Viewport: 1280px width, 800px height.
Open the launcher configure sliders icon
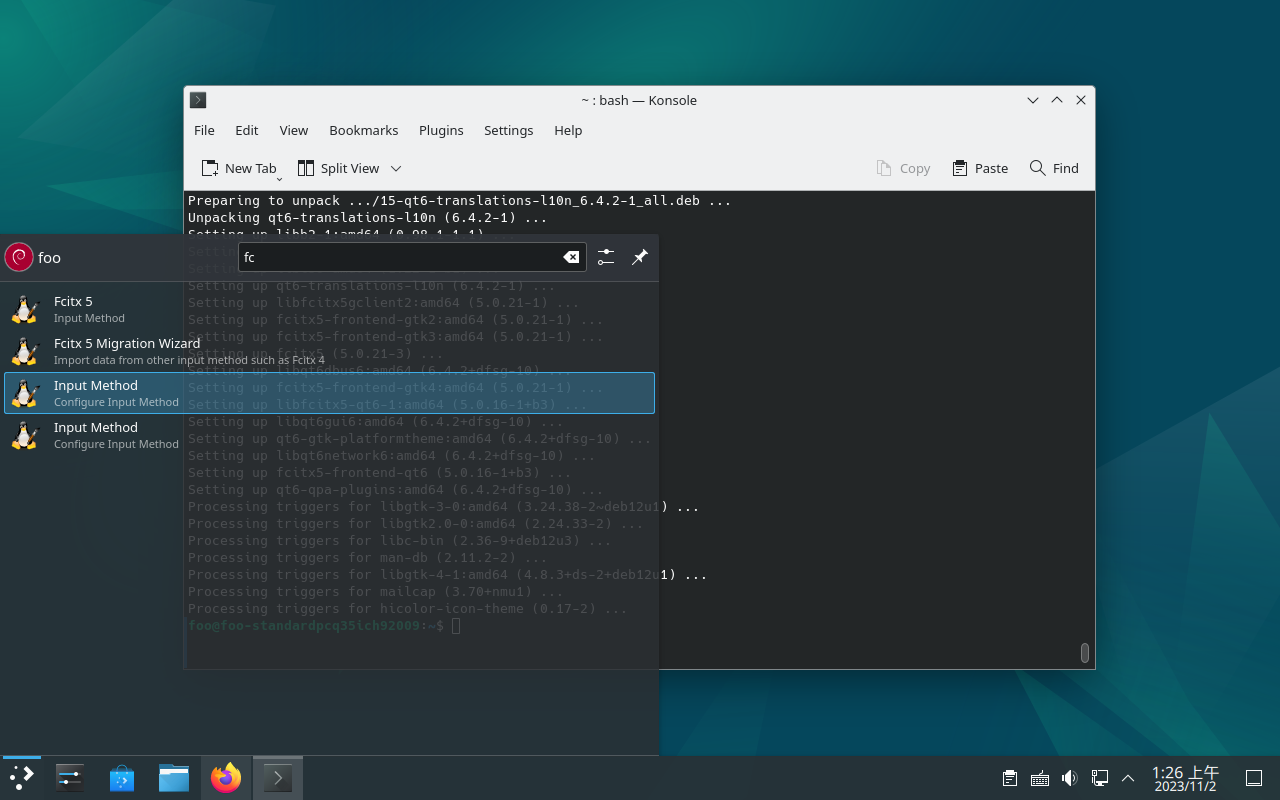point(606,257)
